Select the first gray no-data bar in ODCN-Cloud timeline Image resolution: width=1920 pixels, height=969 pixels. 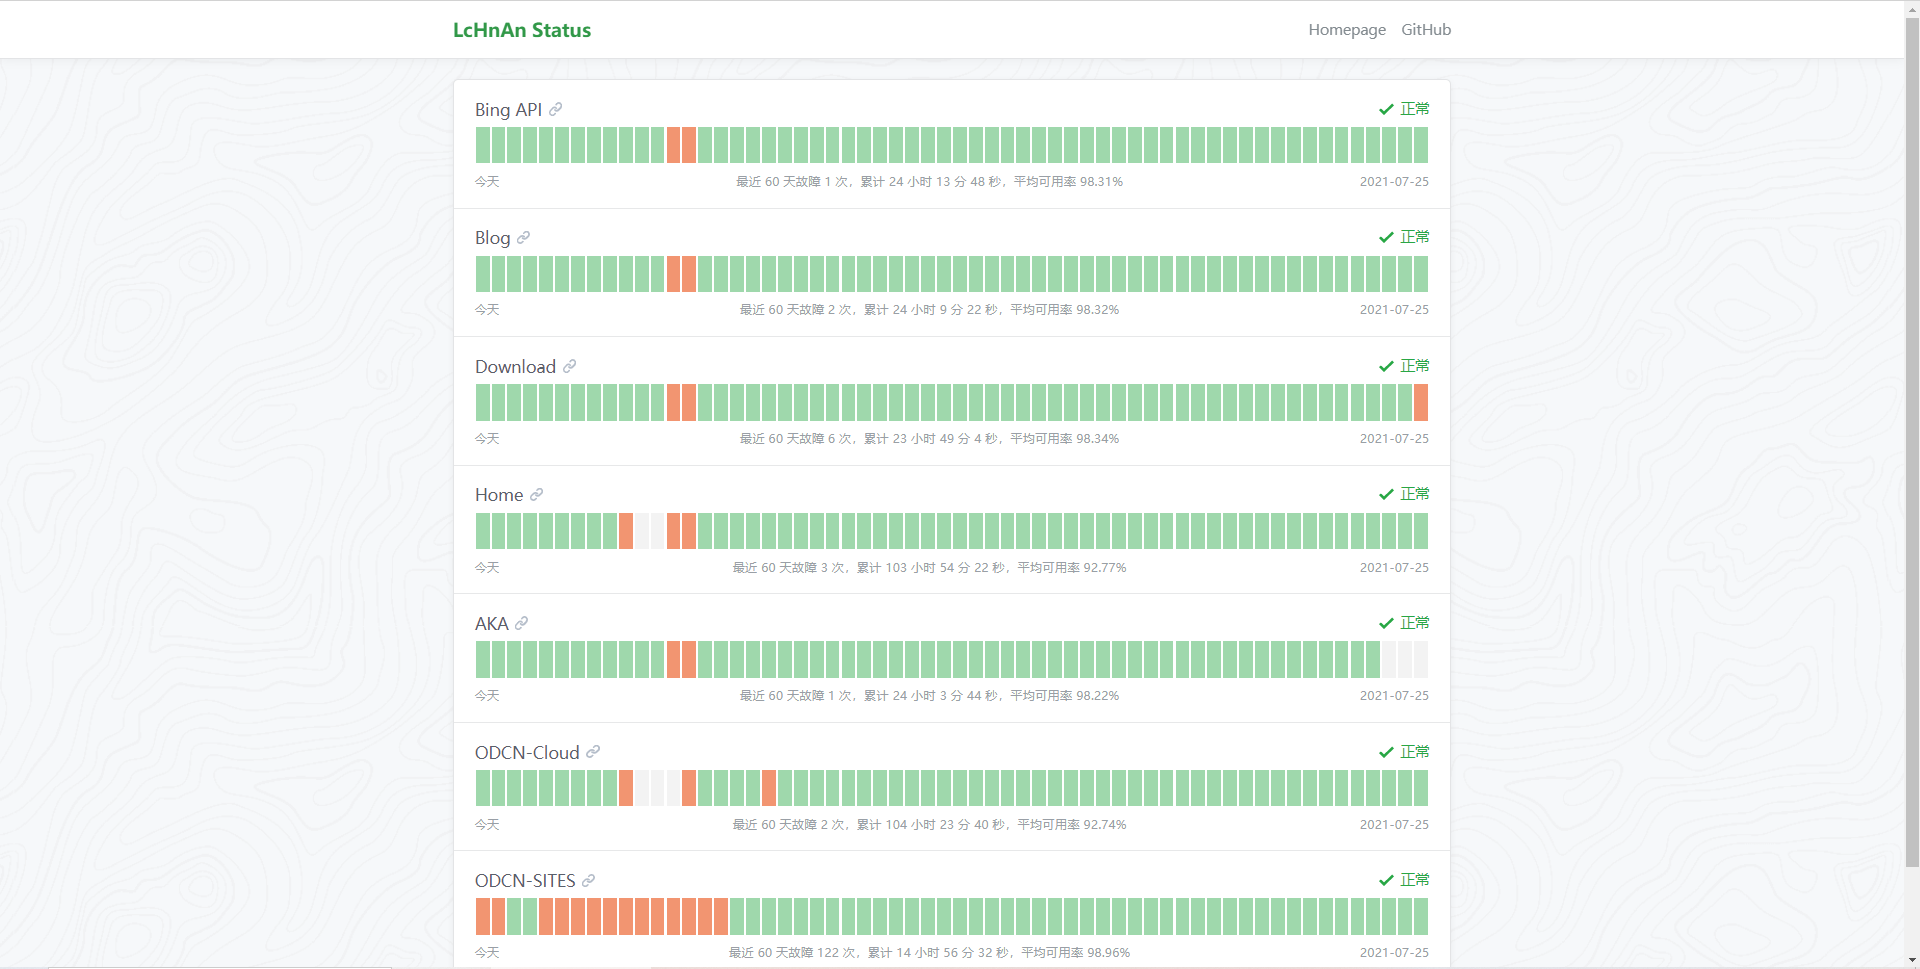(642, 788)
